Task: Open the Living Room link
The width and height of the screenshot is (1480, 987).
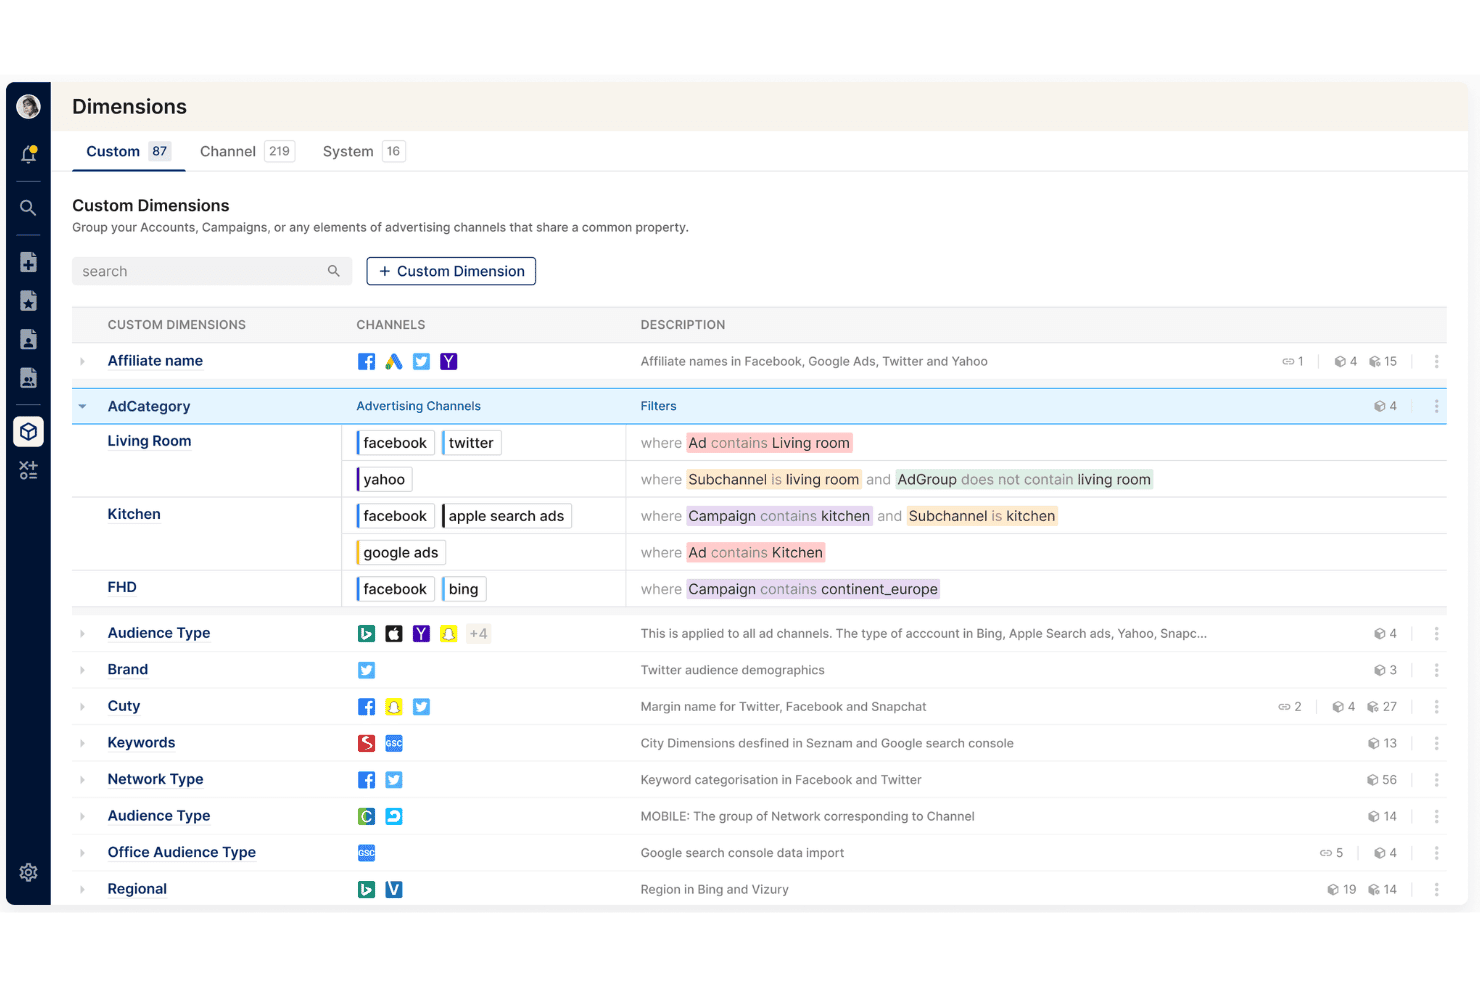Action: coord(149,441)
